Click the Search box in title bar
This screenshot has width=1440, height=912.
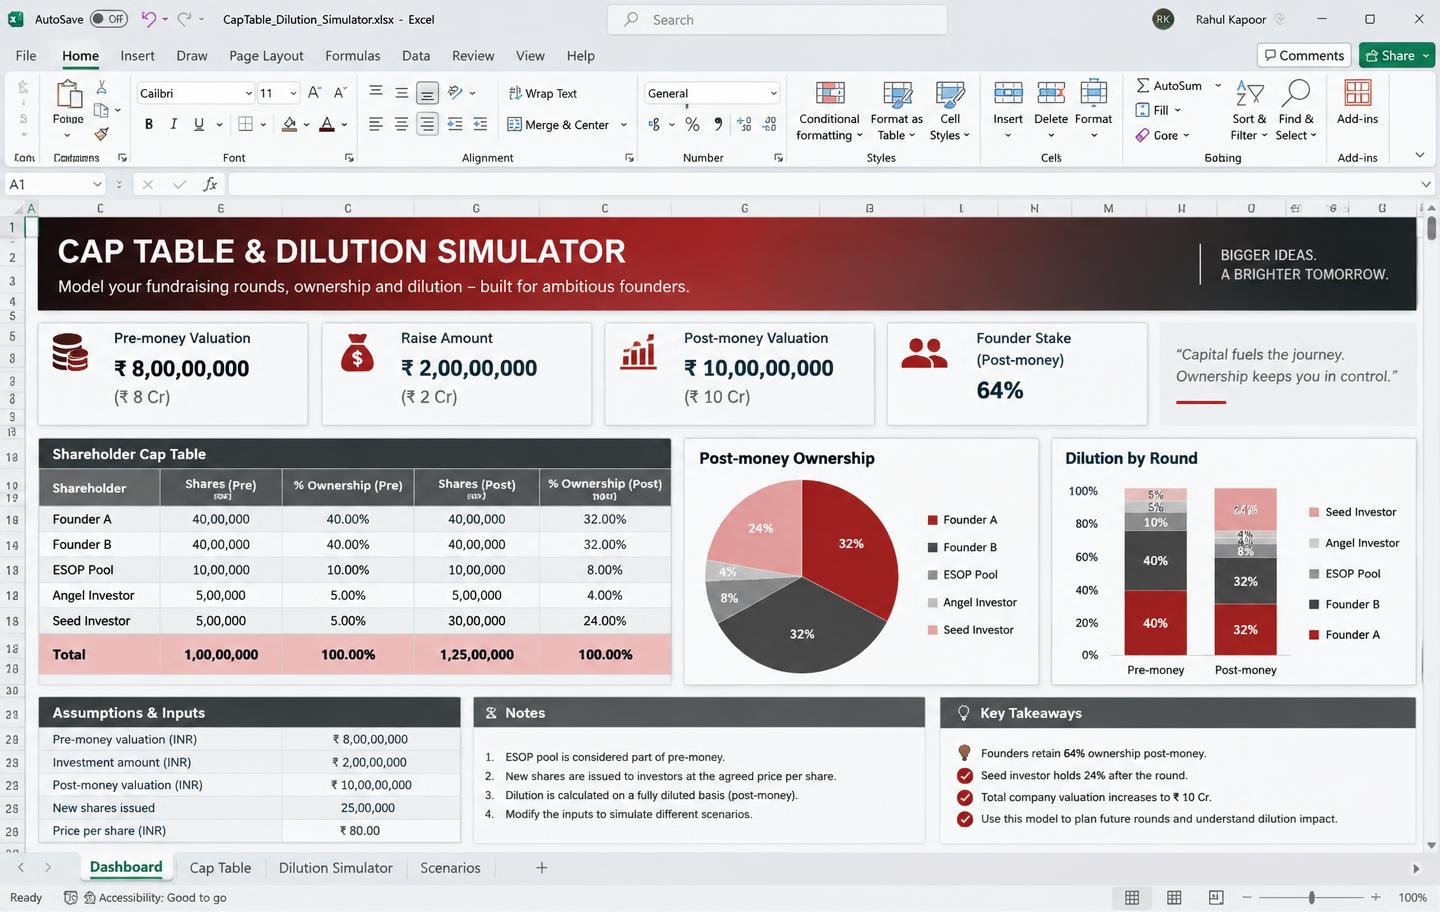click(777, 19)
